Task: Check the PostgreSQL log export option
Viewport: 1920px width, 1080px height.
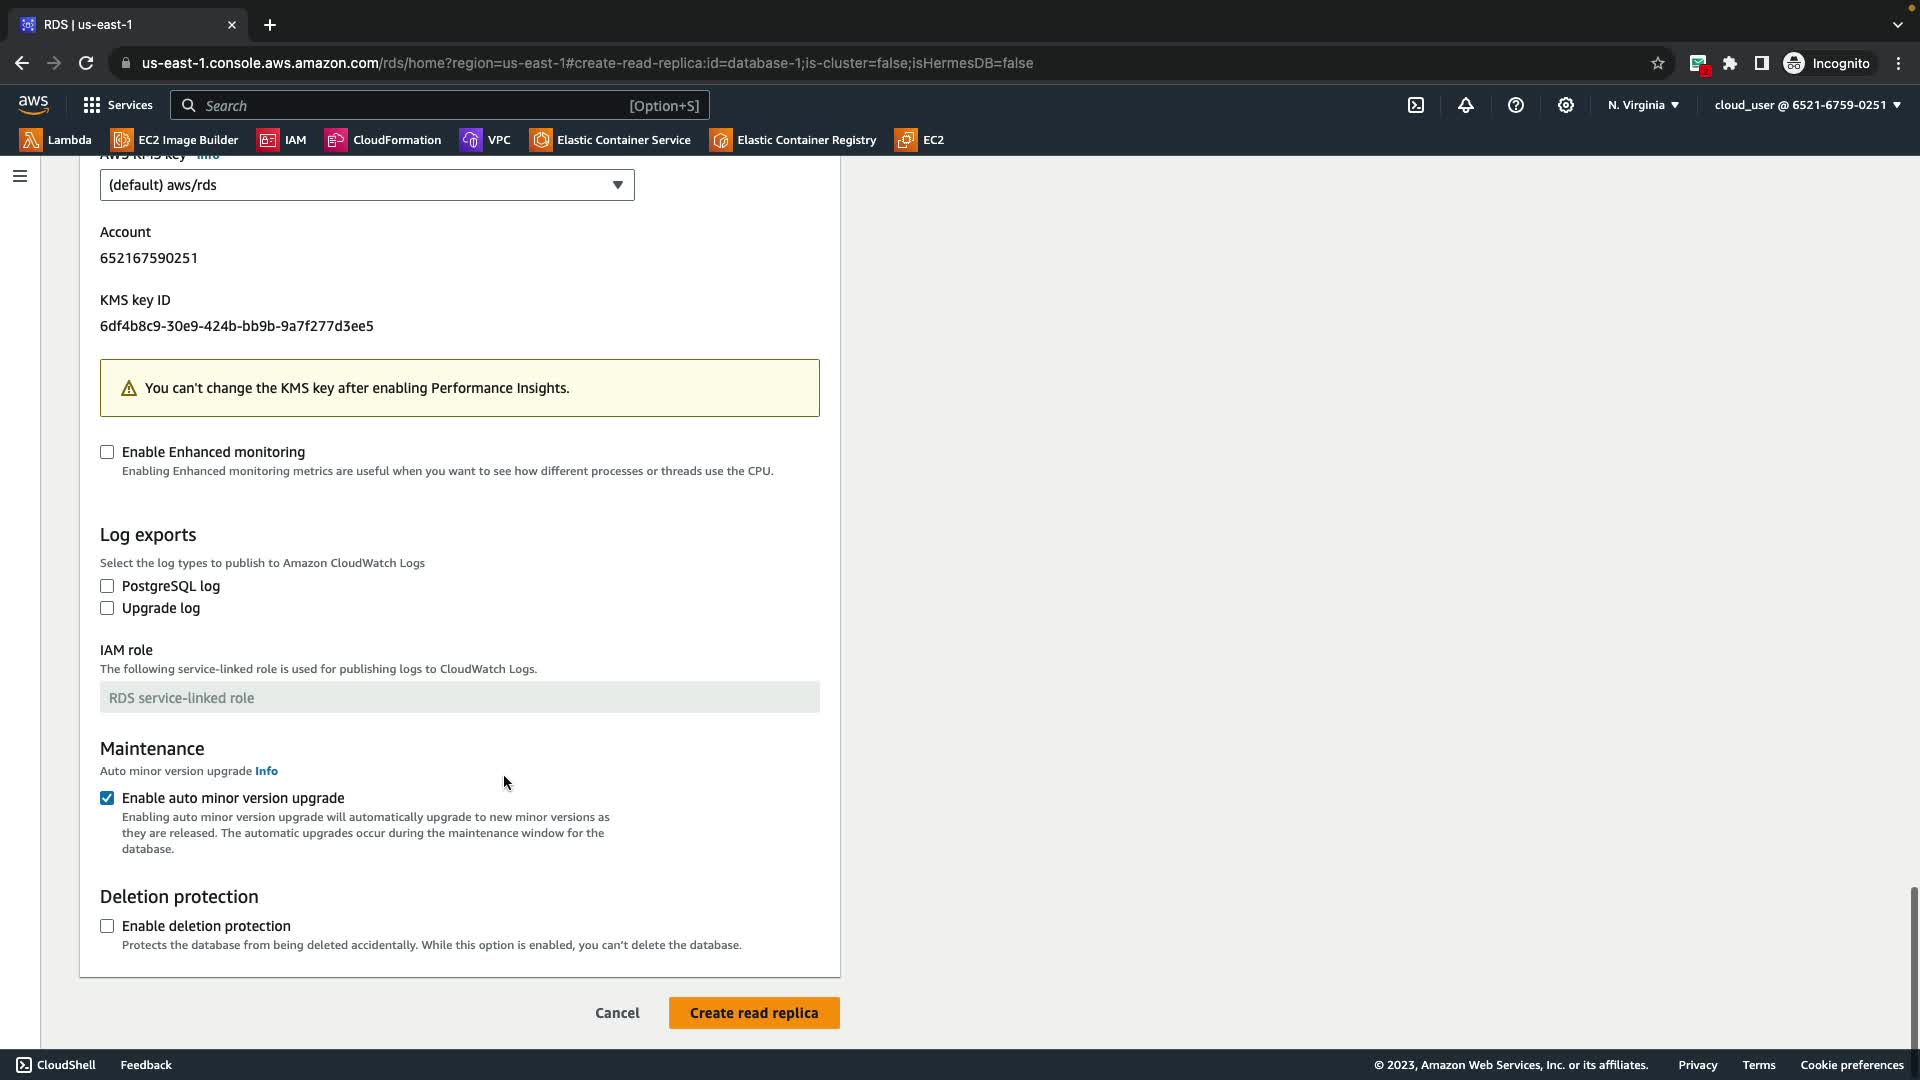Action: click(107, 586)
